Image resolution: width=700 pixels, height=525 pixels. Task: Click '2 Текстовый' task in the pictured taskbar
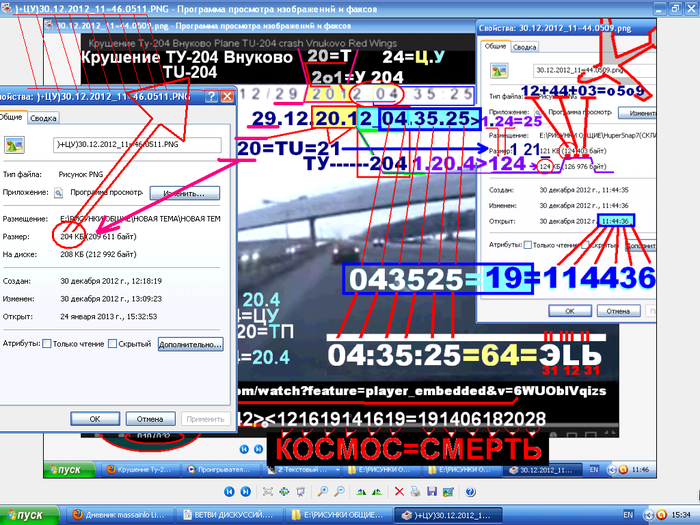302,470
